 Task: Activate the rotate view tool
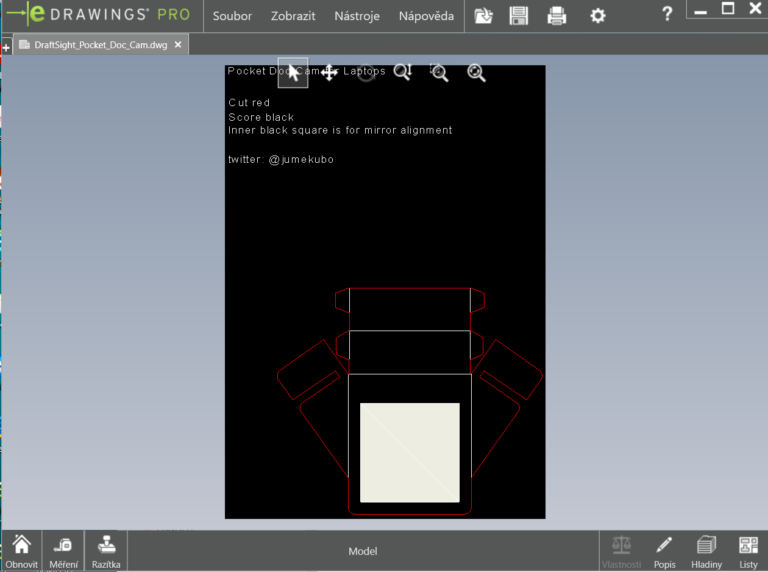coord(366,73)
